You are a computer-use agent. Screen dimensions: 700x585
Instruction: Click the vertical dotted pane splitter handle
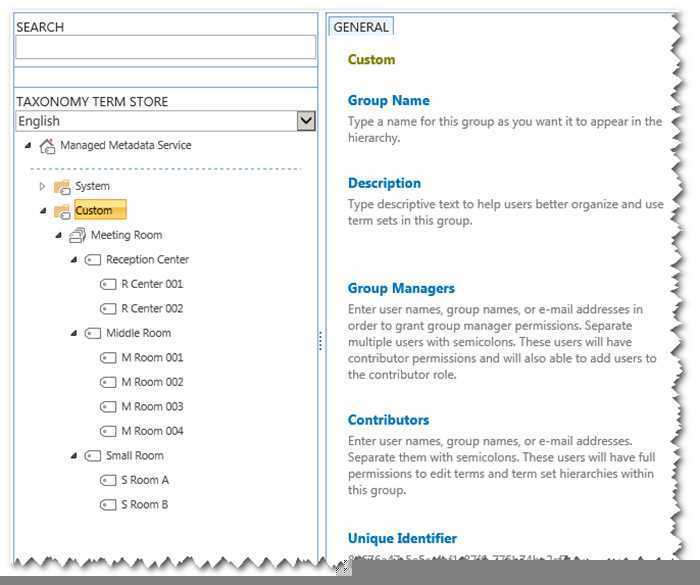[x=320, y=340]
